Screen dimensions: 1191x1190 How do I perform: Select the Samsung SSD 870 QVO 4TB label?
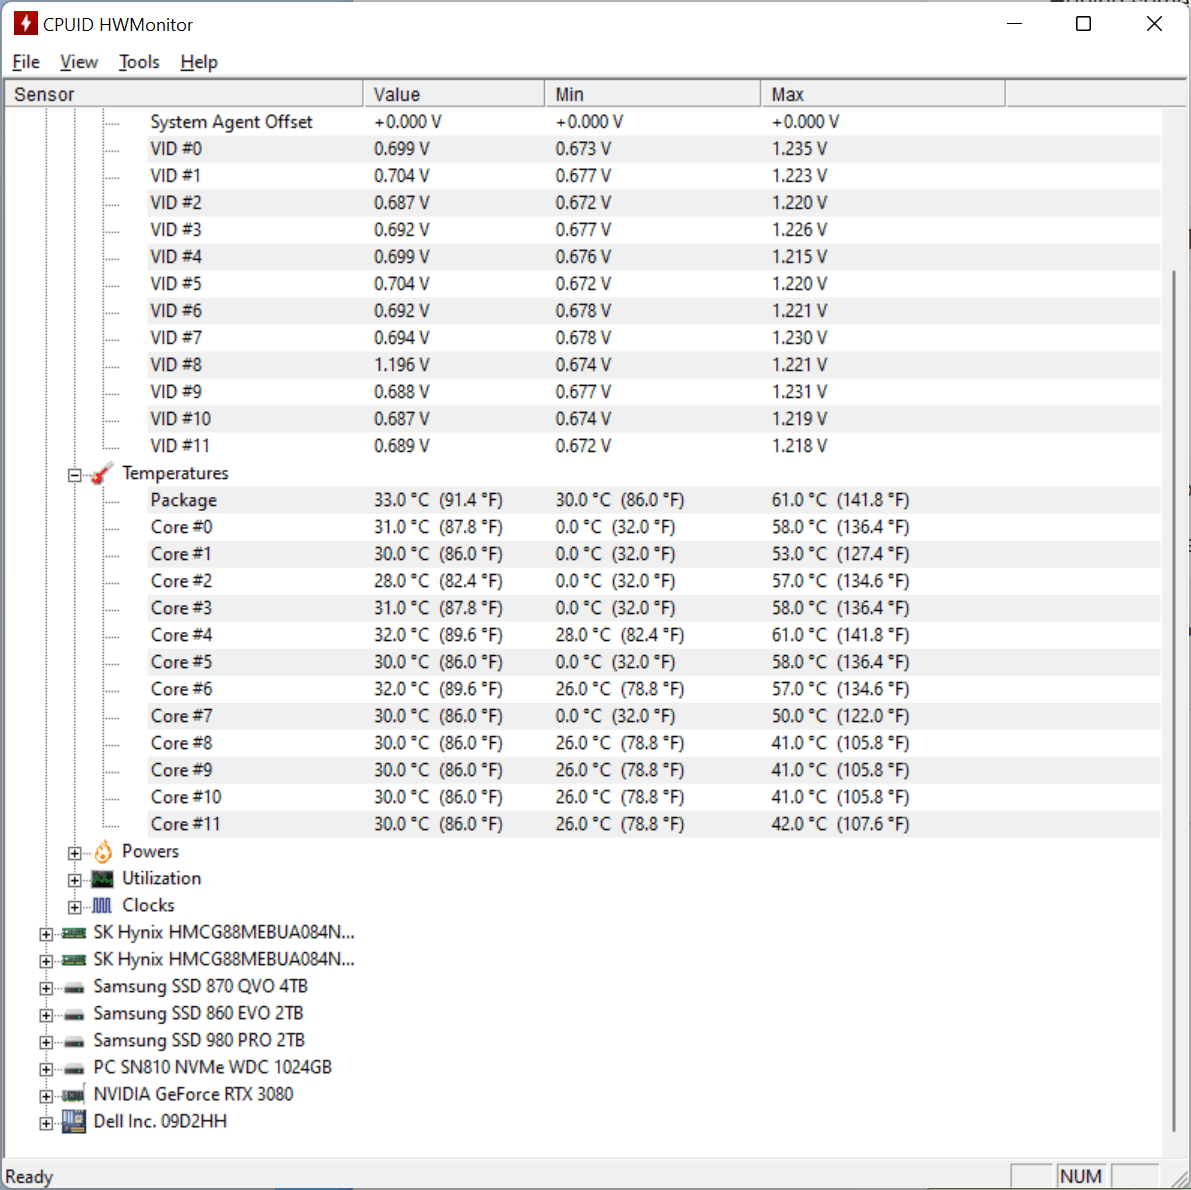pyautogui.click(x=201, y=986)
